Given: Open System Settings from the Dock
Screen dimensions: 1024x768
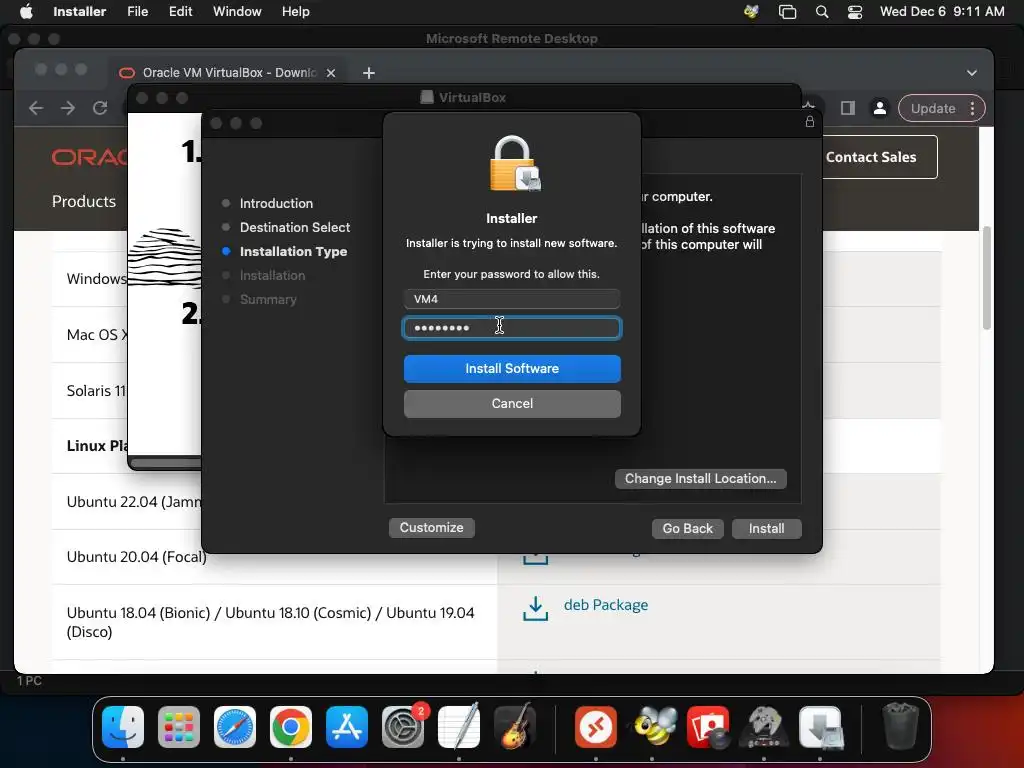Looking at the screenshot, I should pos(402,726).
